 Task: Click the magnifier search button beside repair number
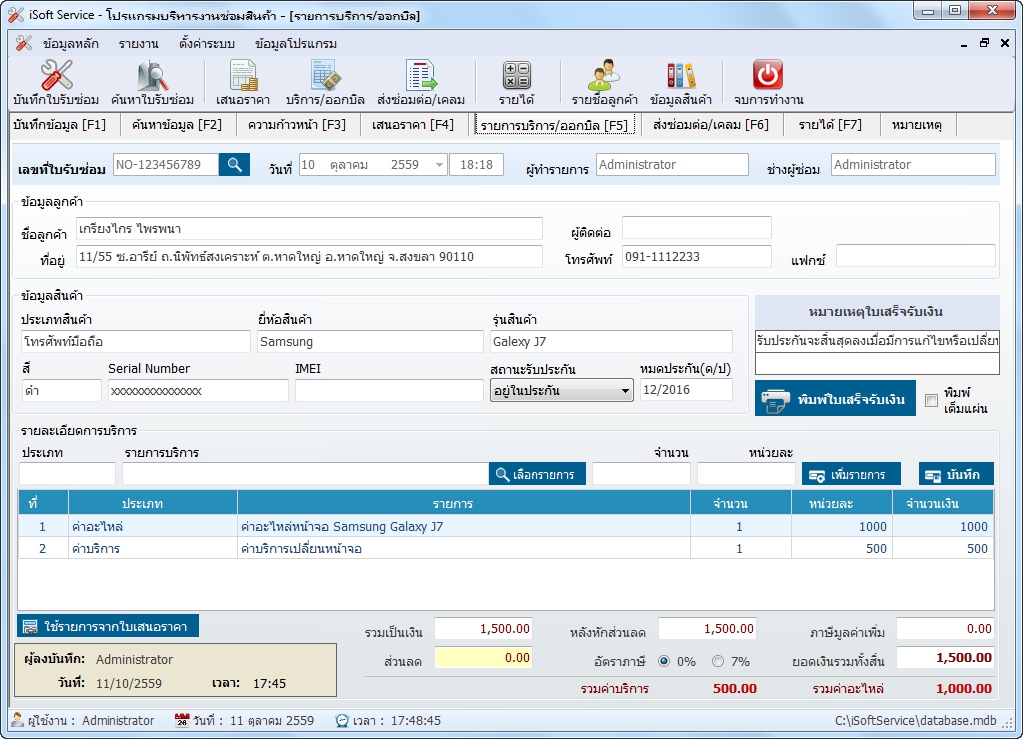pyautogui.click(x=234, y=165)
